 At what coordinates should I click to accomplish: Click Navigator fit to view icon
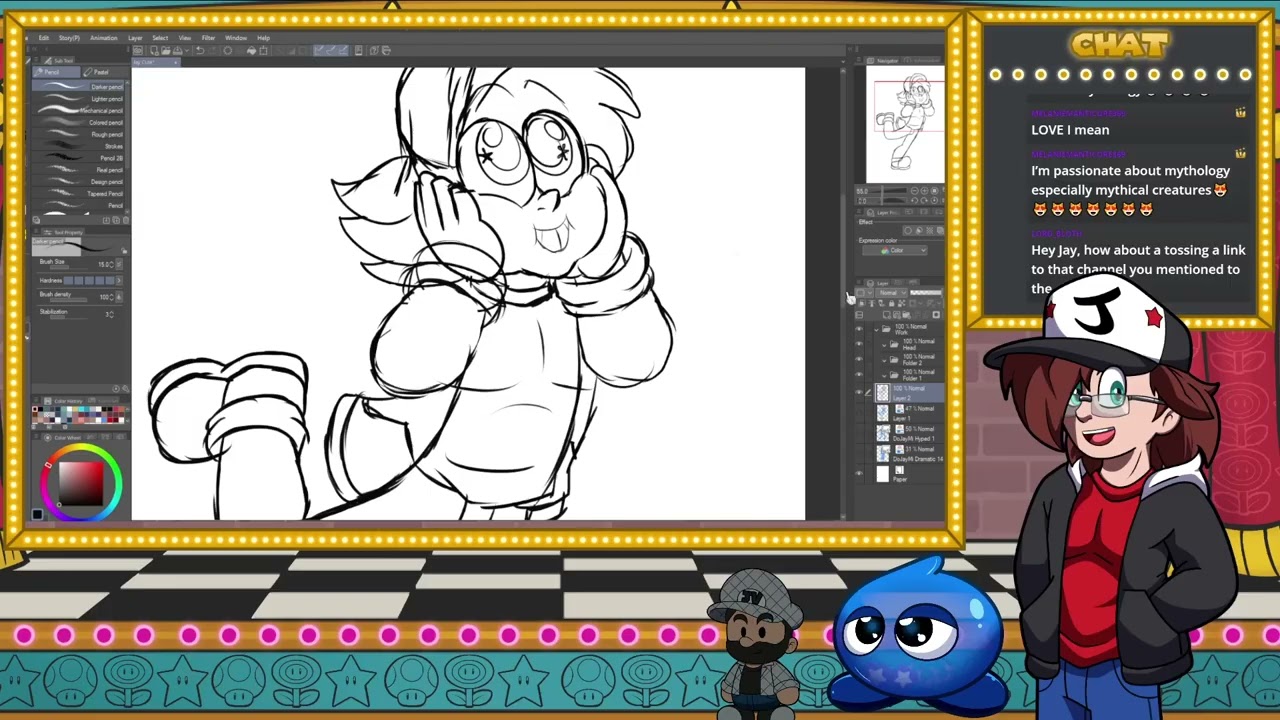click(x=934, y=190)
